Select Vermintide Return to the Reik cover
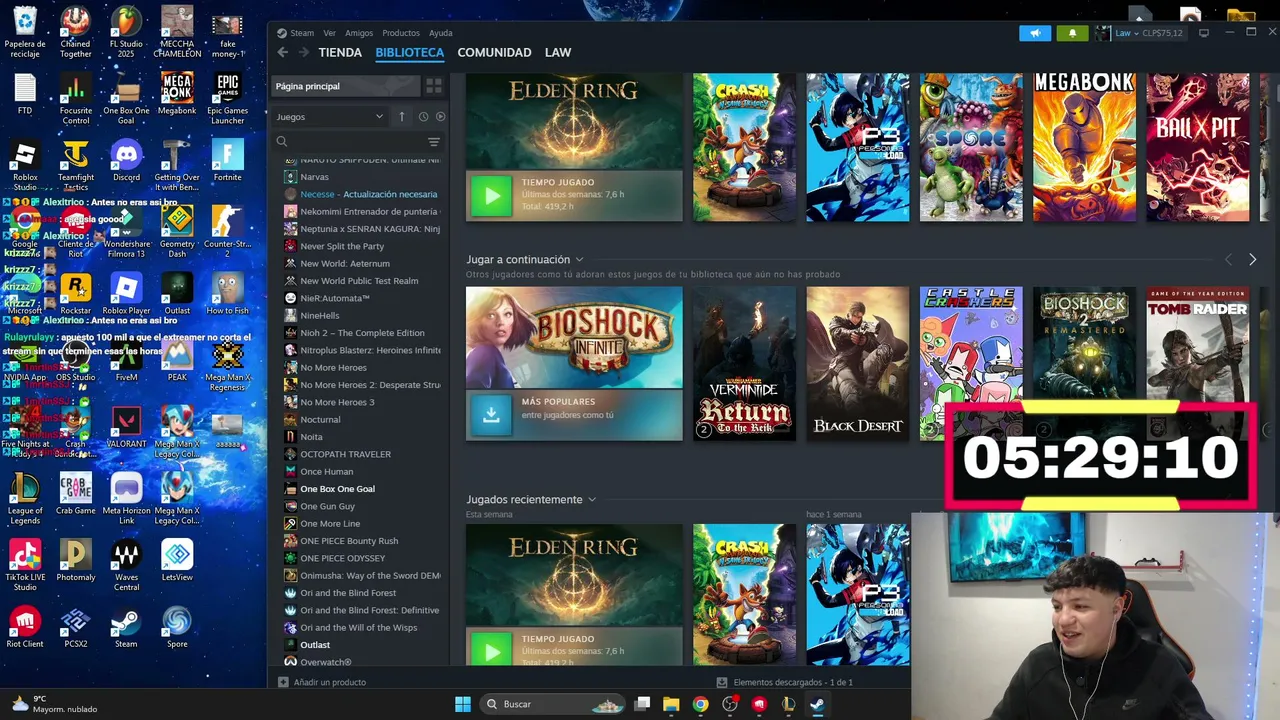The height and width of the screenshot is (720, 1280). coord(745,364)
